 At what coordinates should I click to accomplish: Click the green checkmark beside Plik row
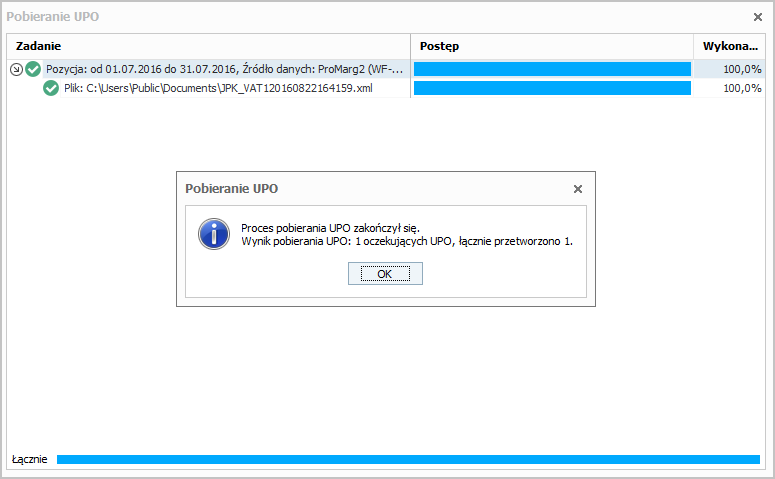tap(51, 88)
